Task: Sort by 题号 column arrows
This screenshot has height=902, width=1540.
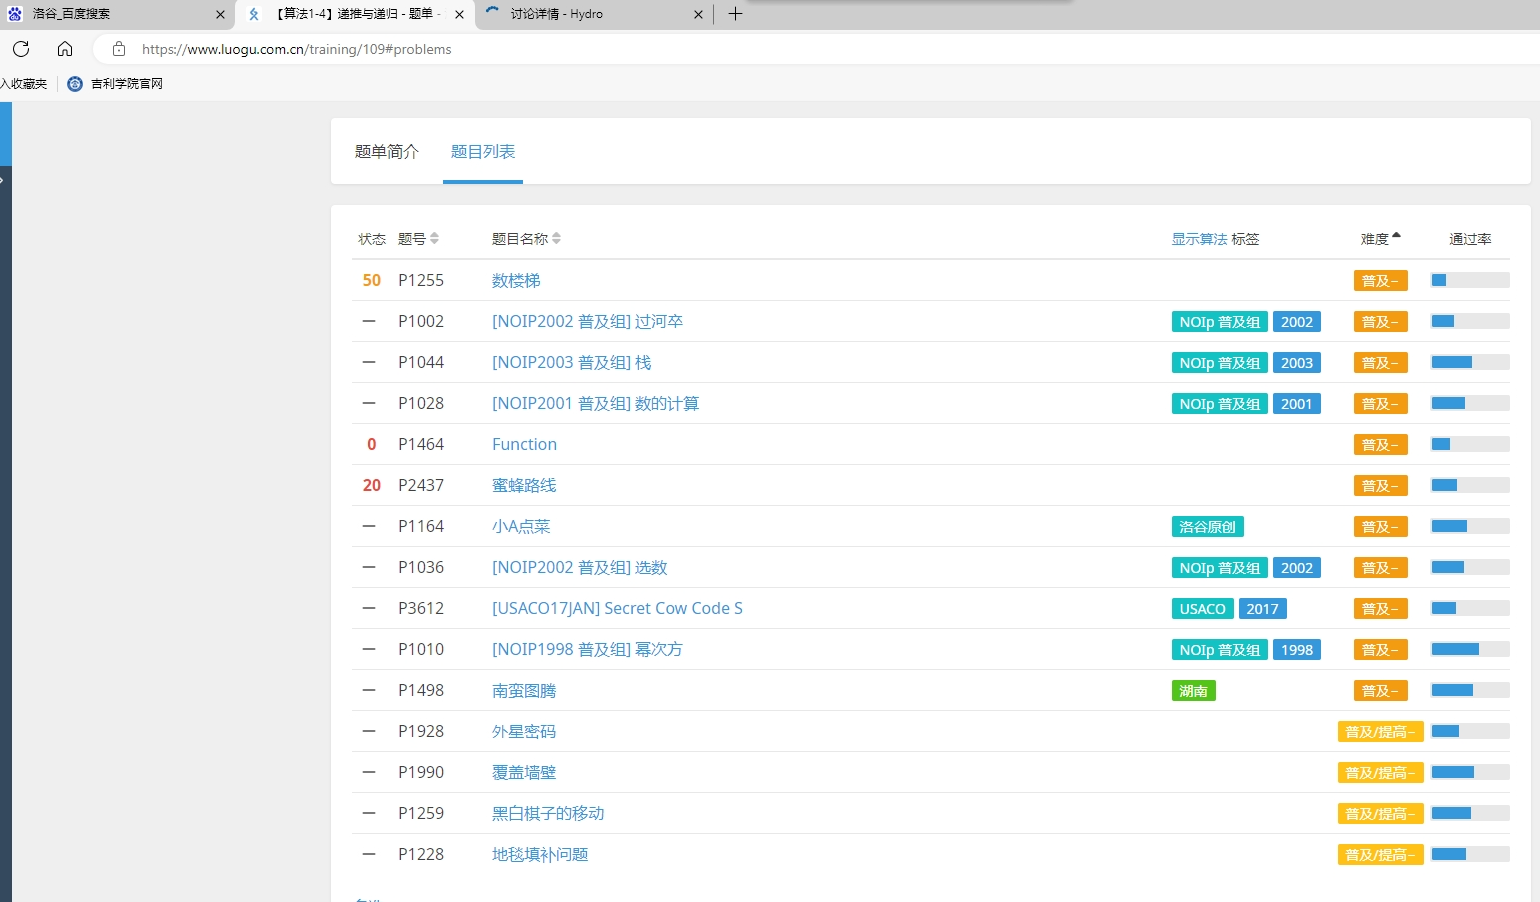Action: tap(434, 239)
